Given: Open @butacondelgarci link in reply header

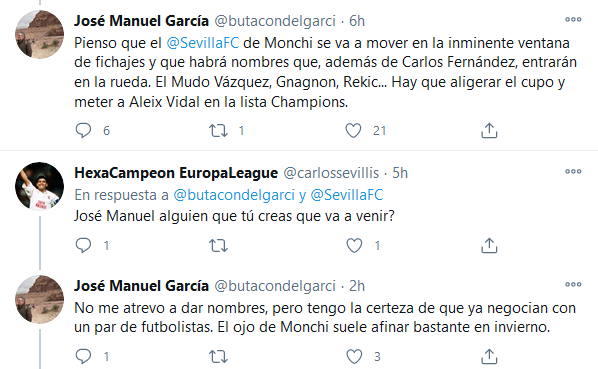Looking at the screenshot, I should (234, 195).
